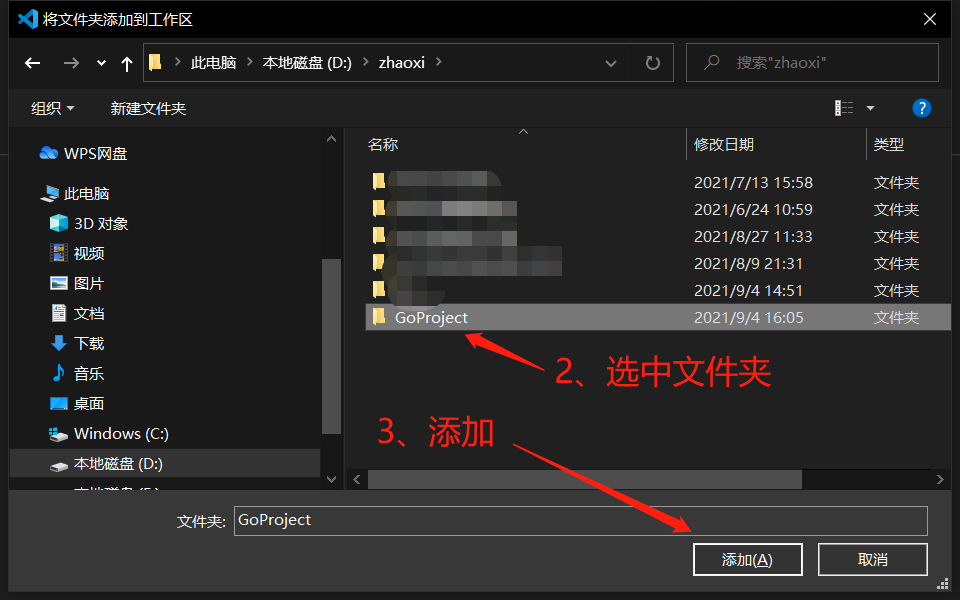Click the file list scroll left arrow
This screenshot has height=600, width=960.
tap(357, 479)
